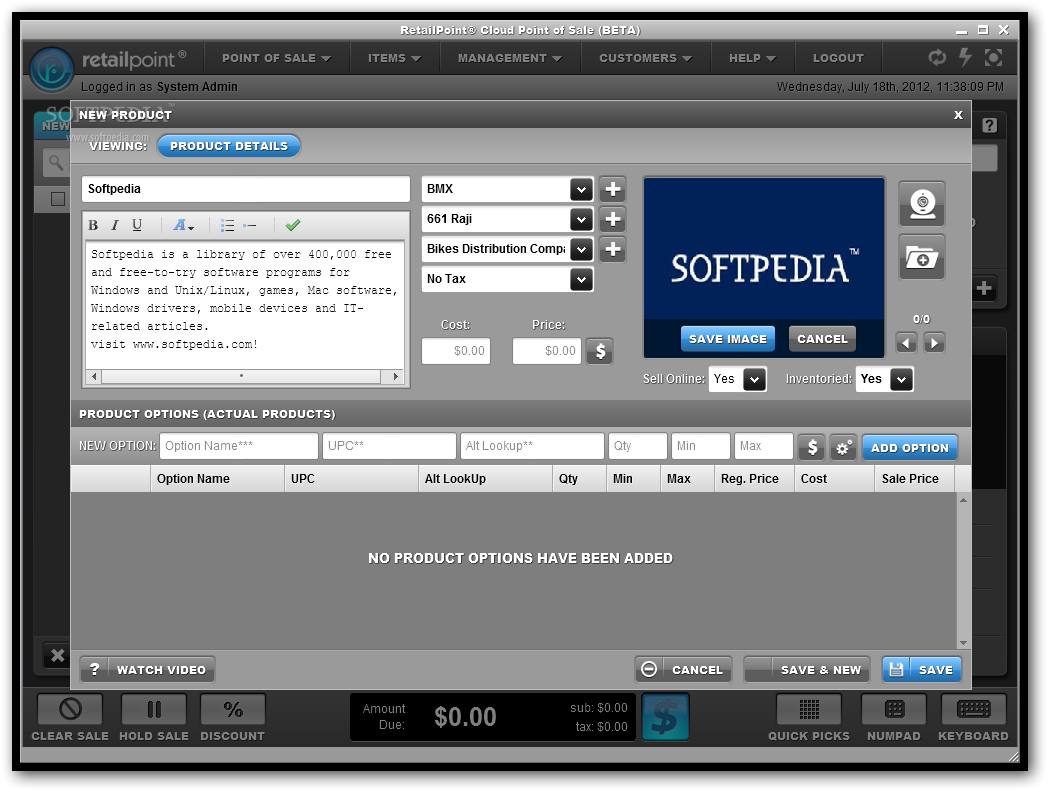Image resolution: width=1048 pixels, height=791 pixels.
Task: Browse for image with folder plus icon
Action: (922, 257)
